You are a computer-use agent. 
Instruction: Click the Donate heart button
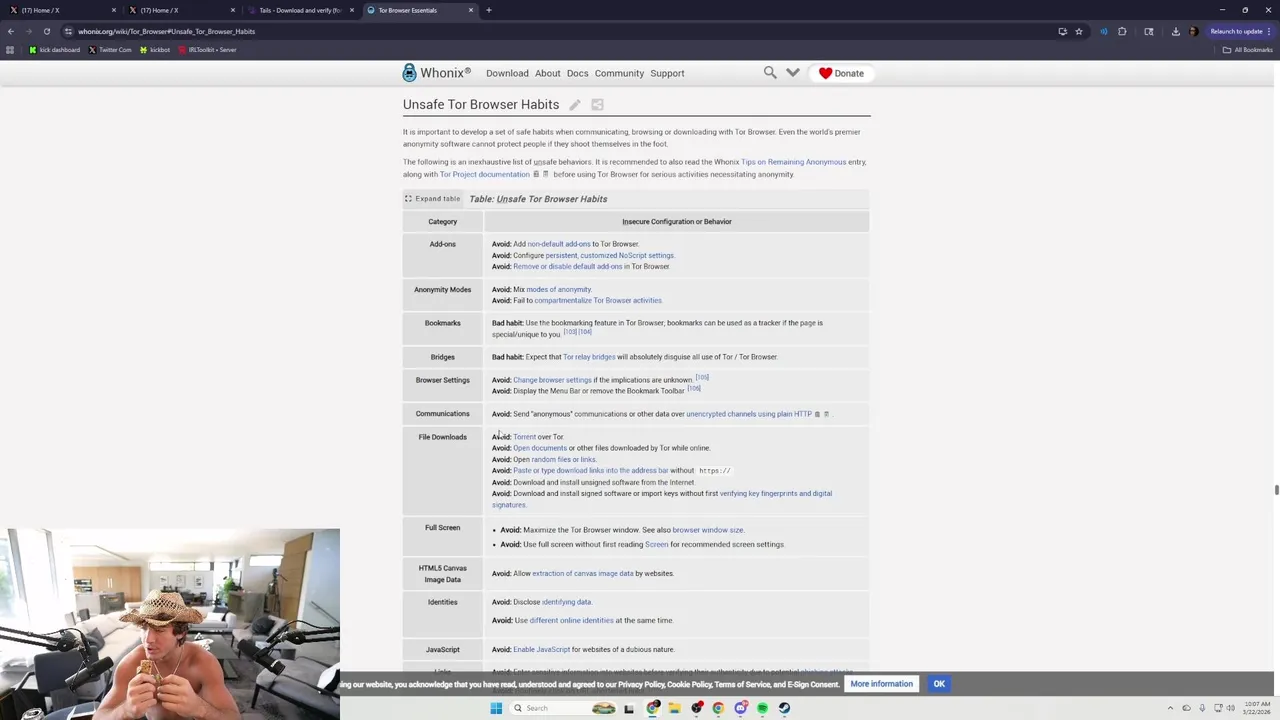pos(842,73)
